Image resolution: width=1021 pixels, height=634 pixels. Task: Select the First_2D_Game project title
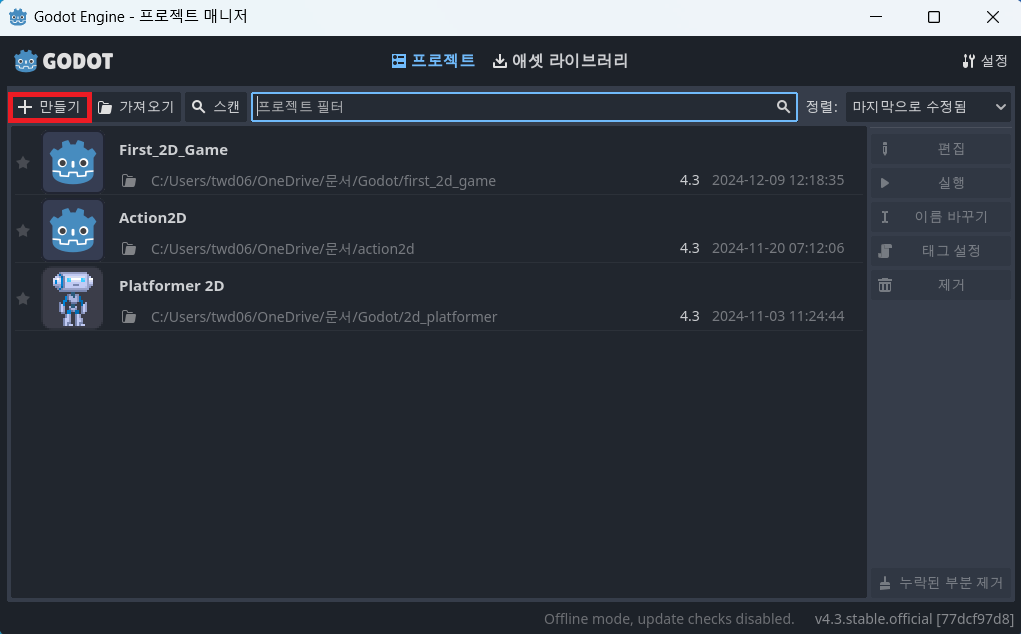point(173,150)
